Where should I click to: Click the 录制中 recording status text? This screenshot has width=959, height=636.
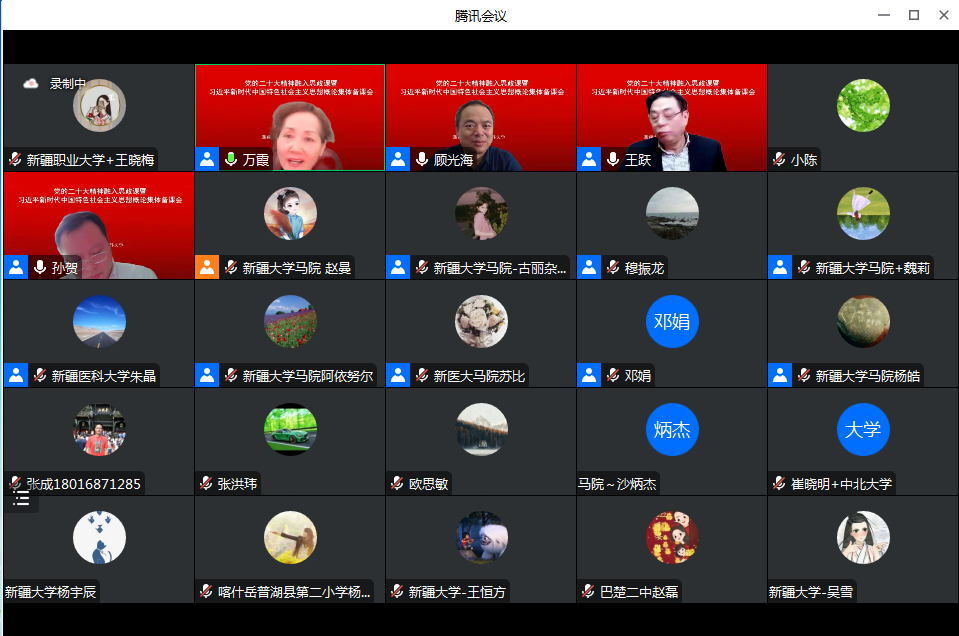pos(68,84)
